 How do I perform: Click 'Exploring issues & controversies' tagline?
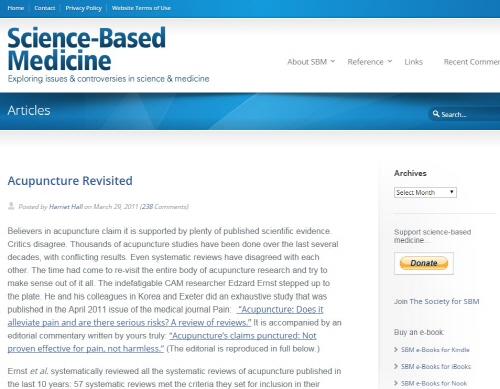click(x=108, y=79)
